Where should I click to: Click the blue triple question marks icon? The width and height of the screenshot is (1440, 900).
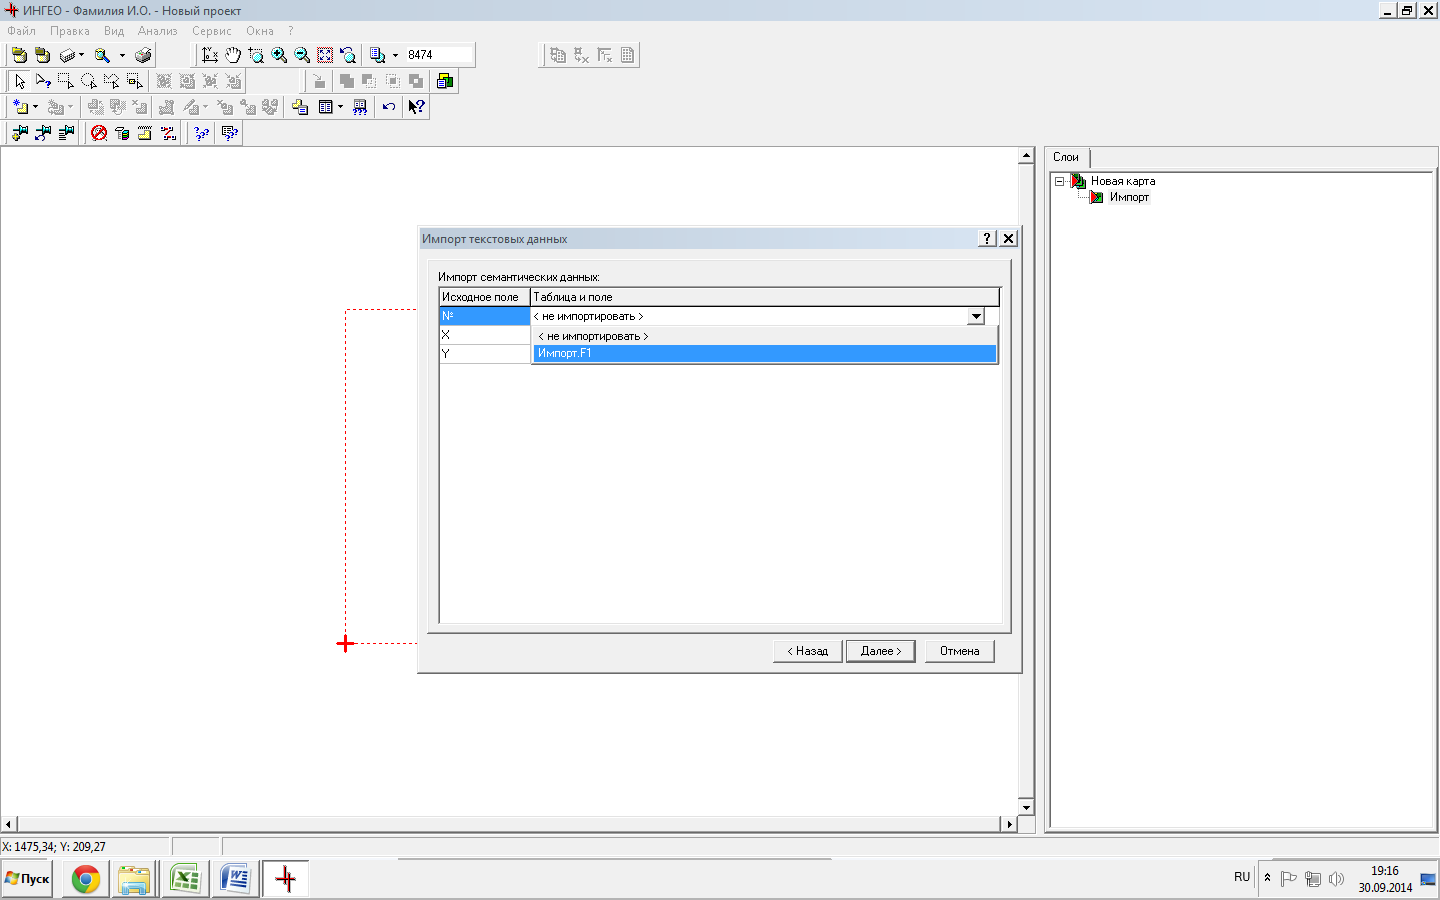click(x=202, y=133)
